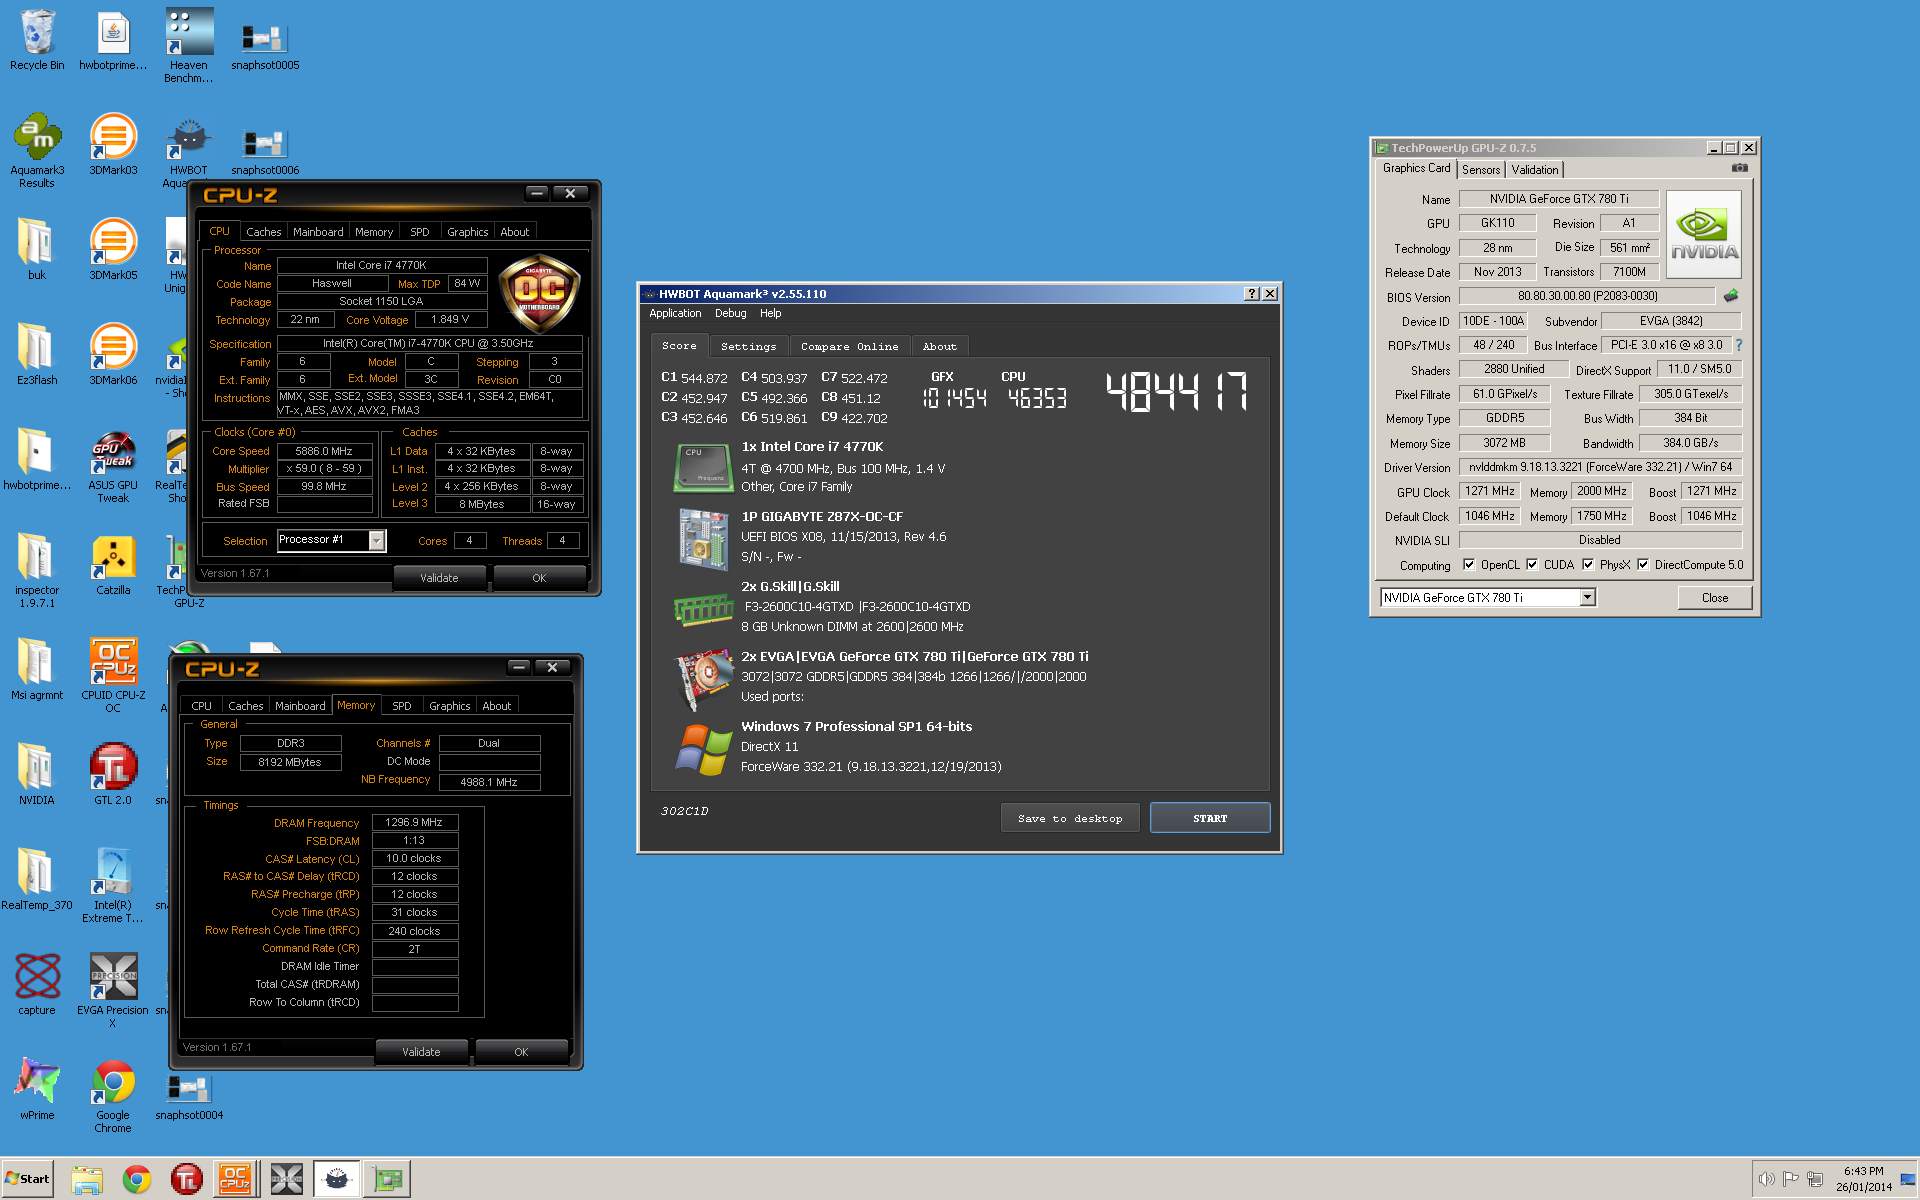Open Heaven Benchmark desktop shortcut

tap(188, 45)
